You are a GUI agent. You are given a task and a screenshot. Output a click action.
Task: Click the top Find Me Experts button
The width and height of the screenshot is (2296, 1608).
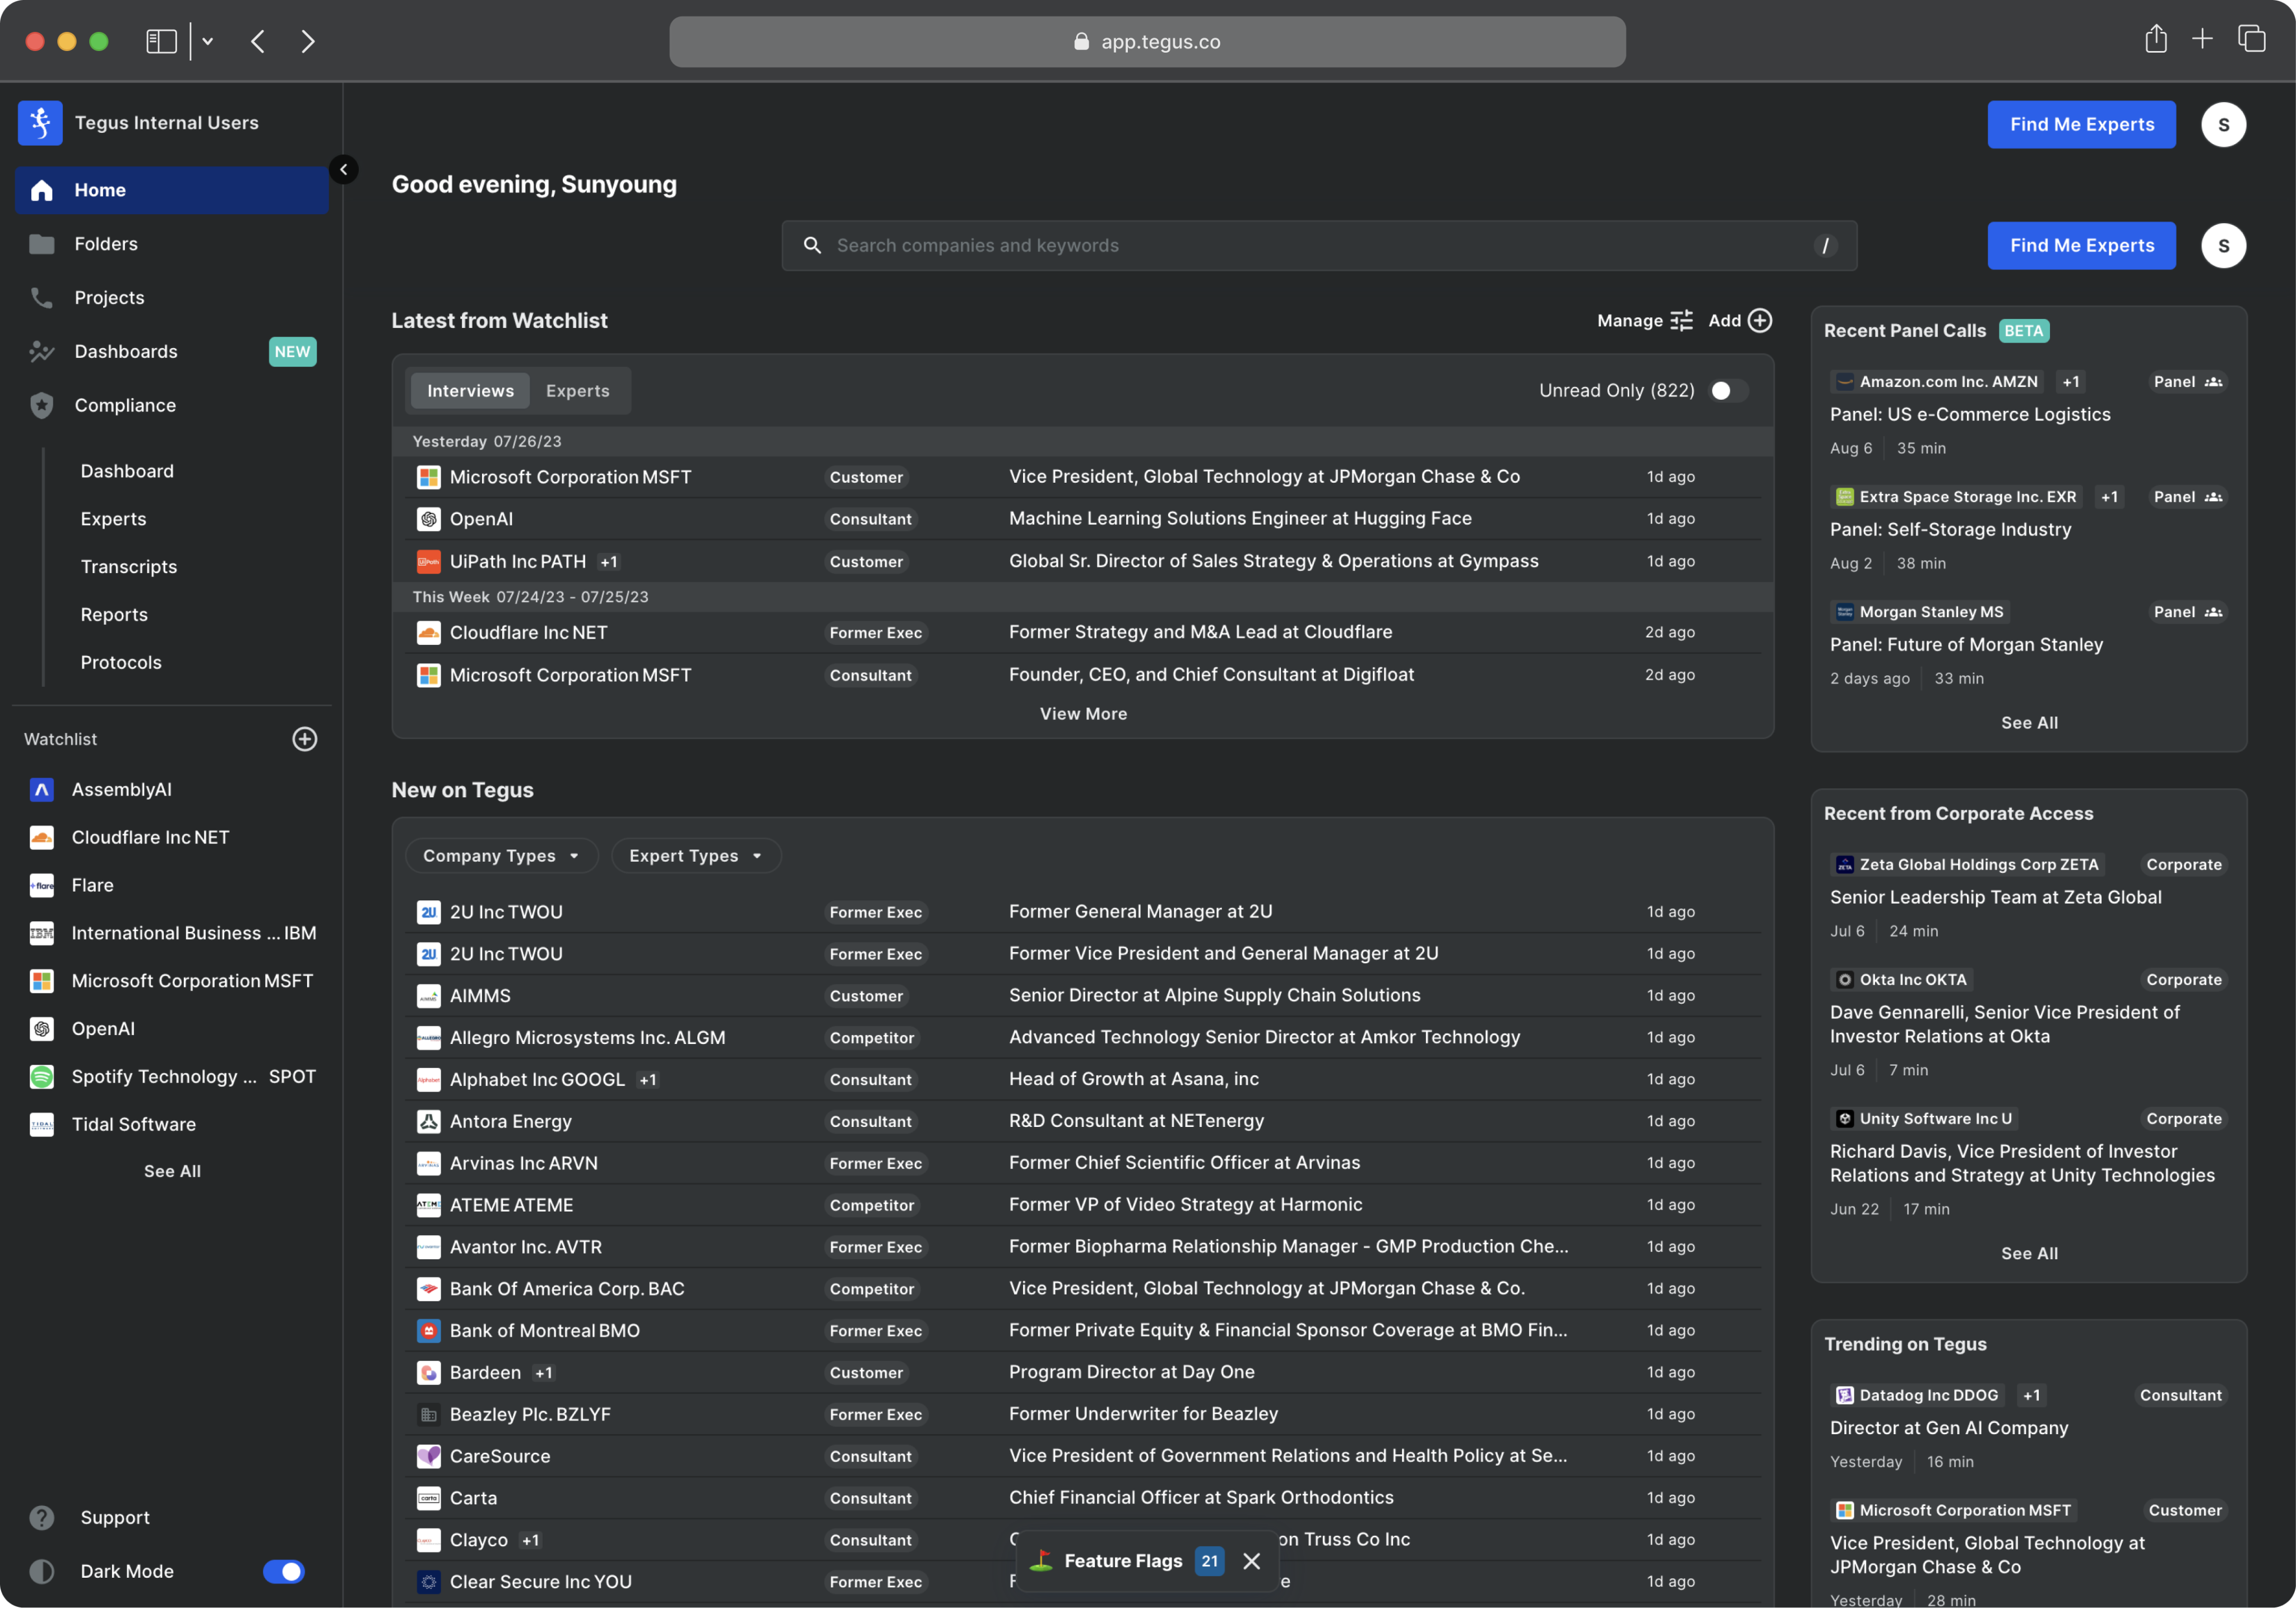2081,125
